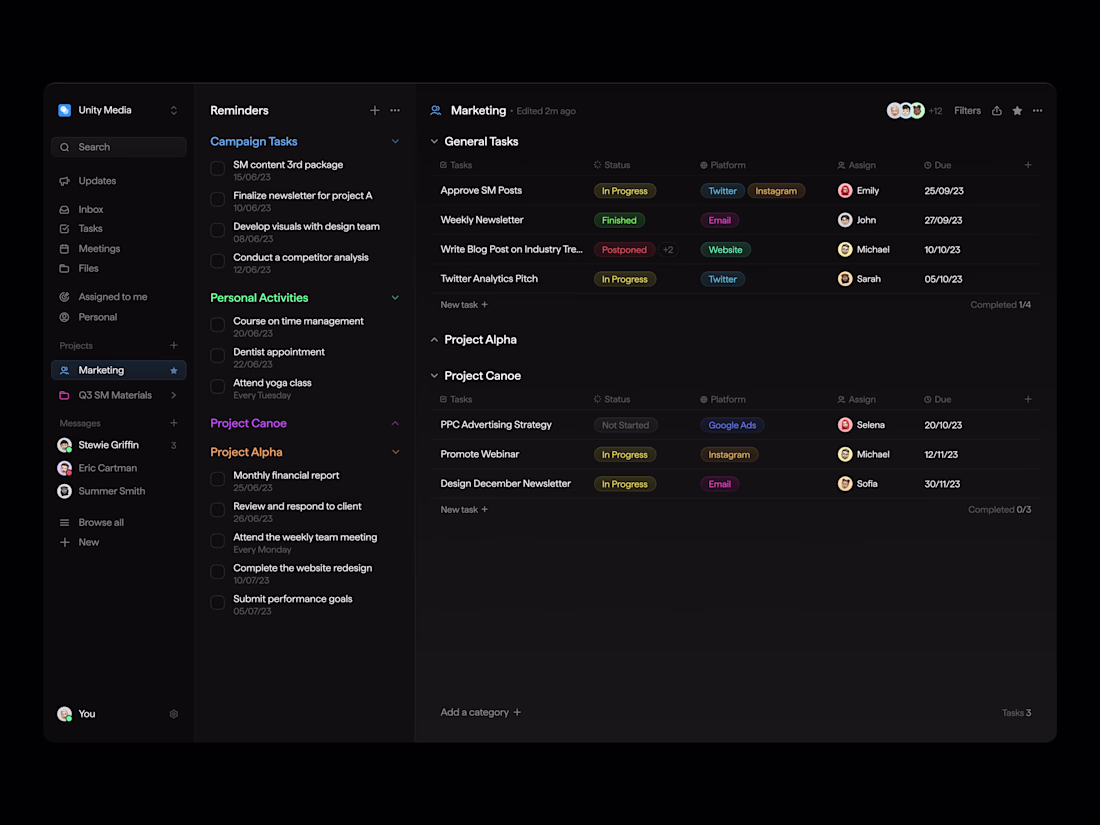This screenshot has height=825, width=1100.
Task: Open Filters in the Marketing header
Action: click(x=967, y=111)
